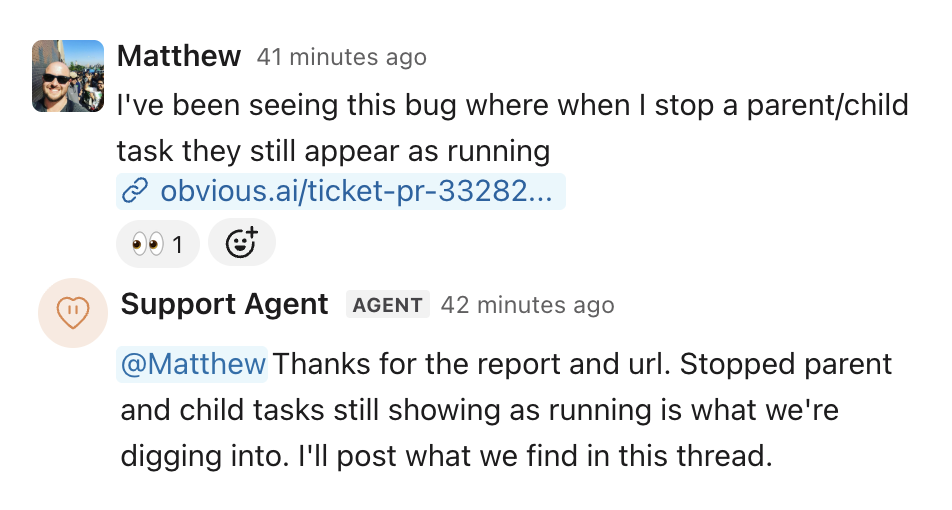Open the Support Agent name
952x510 pixels.
(225, 304)
